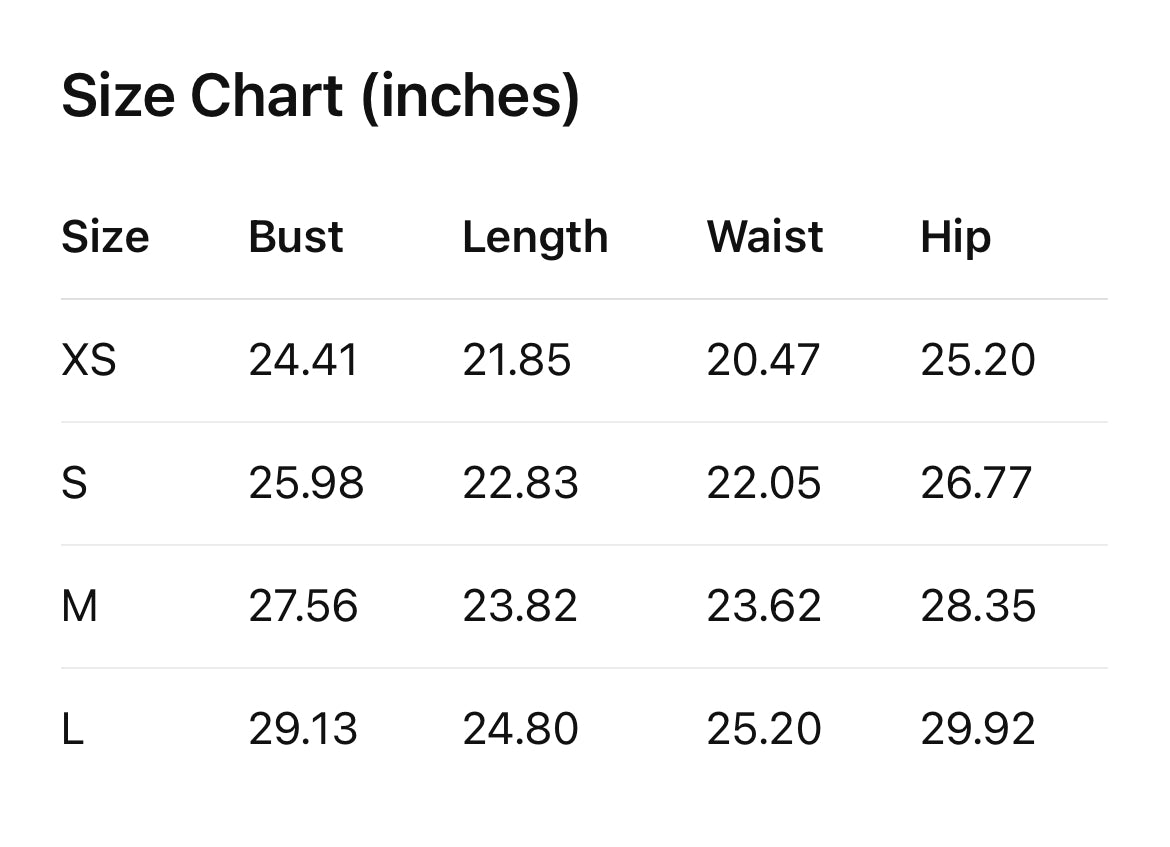The height and width of the screenshot is (847, 1170).
Task: Click the M hip value 28.35
Action: [978, 606]
